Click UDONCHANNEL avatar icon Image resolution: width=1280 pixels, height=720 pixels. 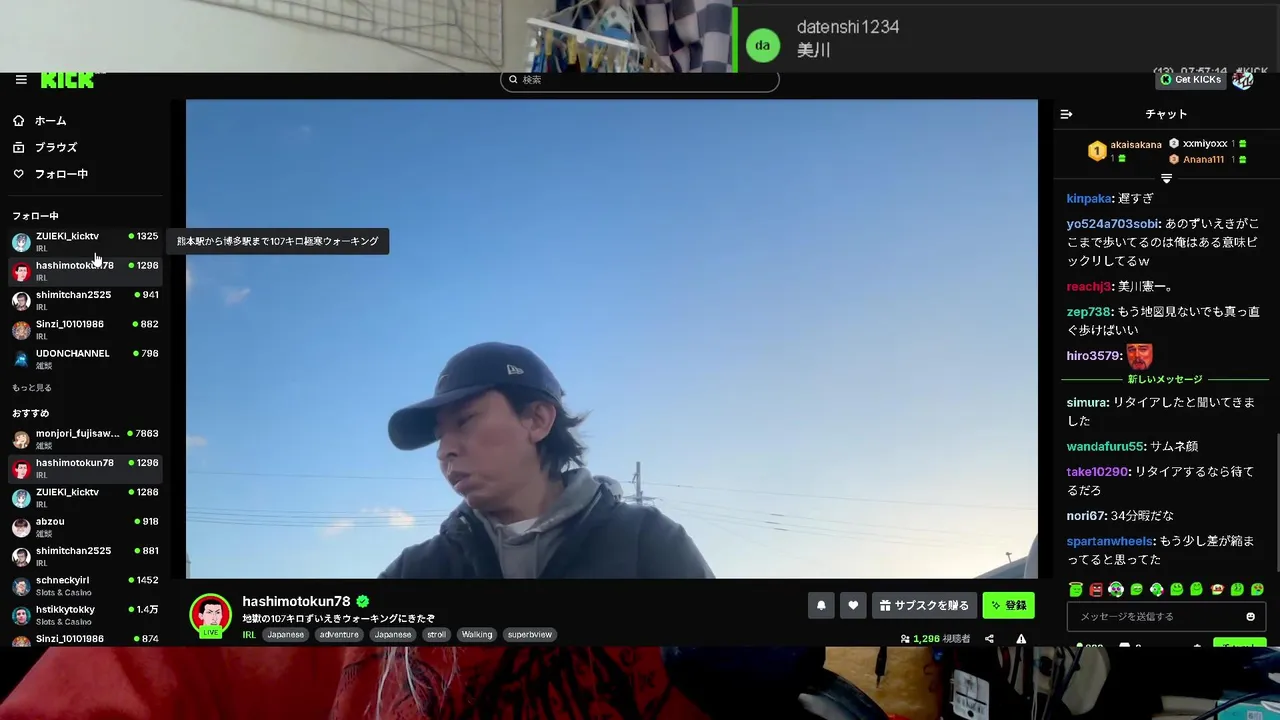point(21,359)
